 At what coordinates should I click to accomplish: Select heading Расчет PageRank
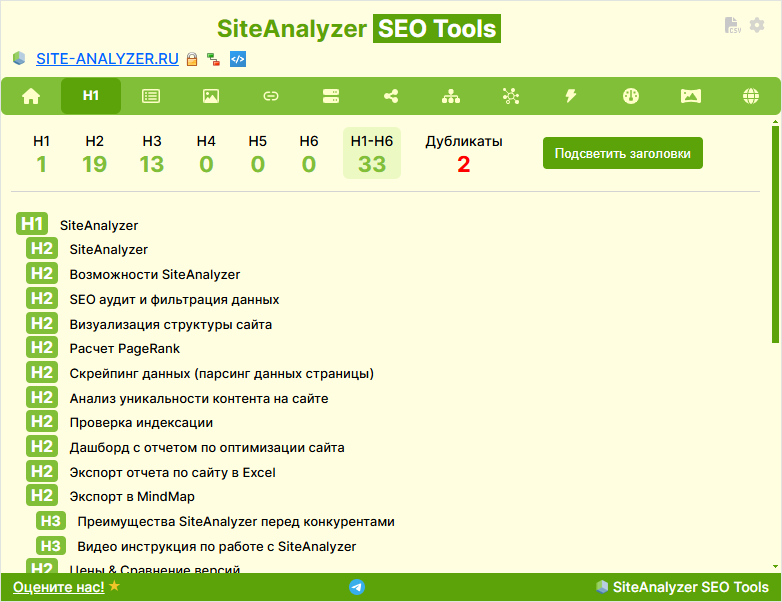(x=125, y=349)
